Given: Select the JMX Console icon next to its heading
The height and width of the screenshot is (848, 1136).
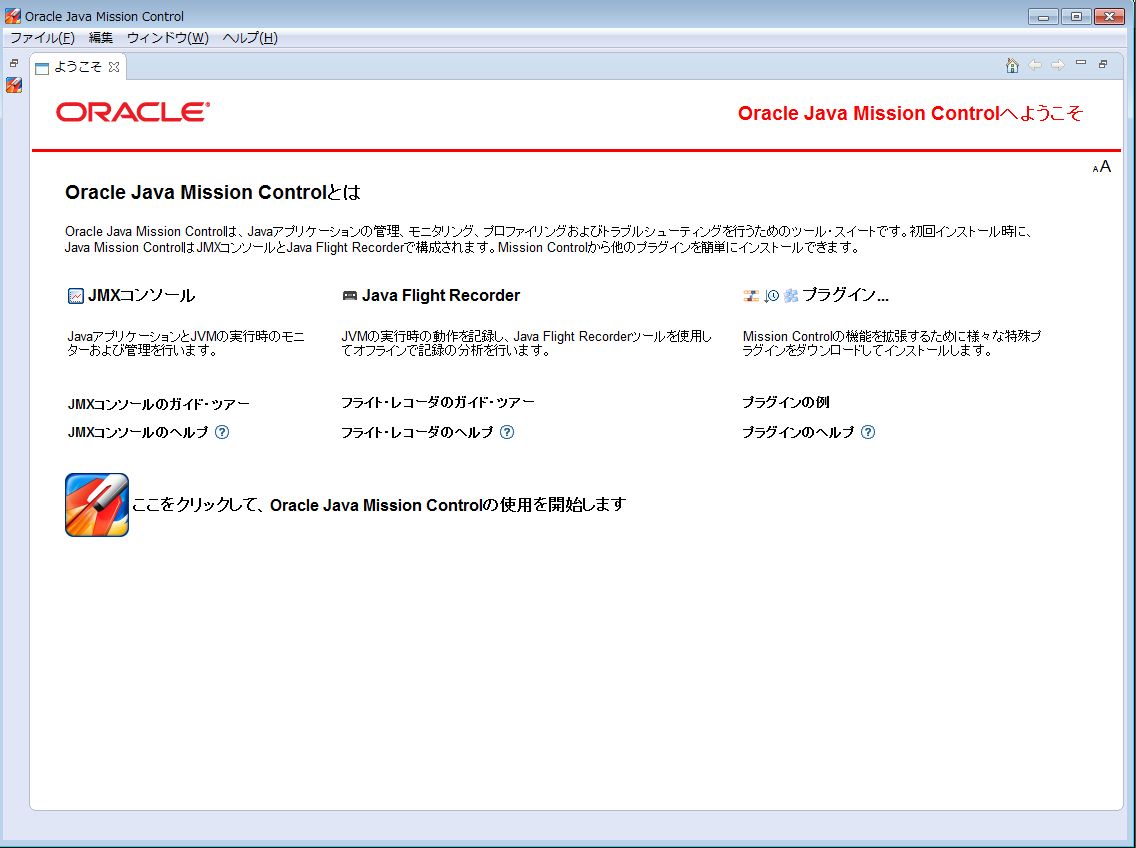Looking at the screenshot, I should (x=74, y=295).
